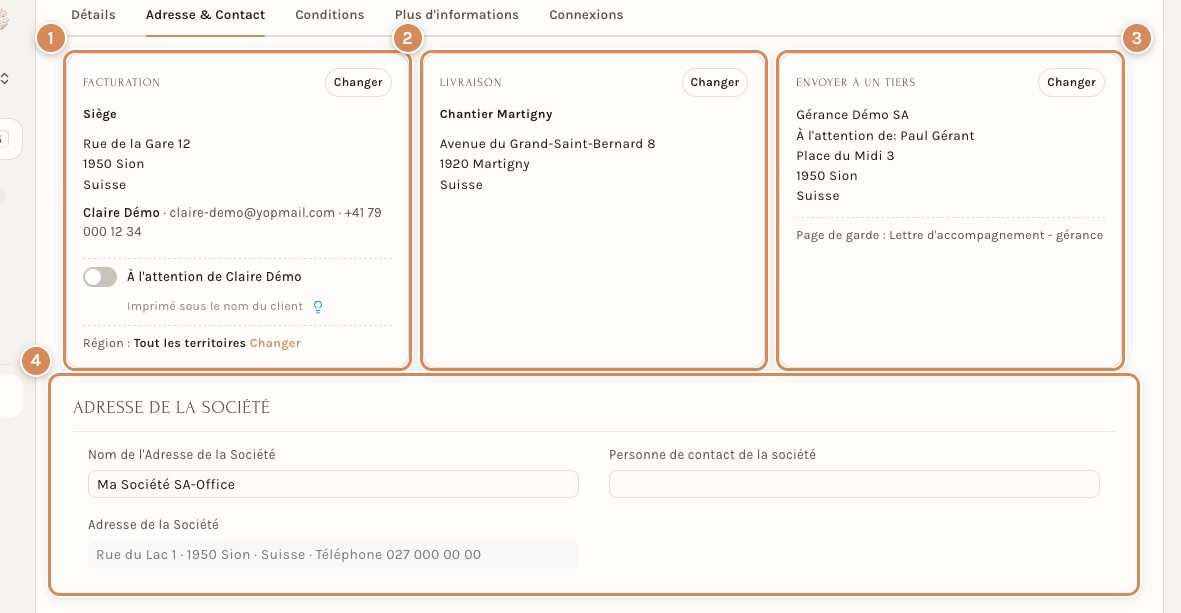This screenshot has height=613, width=1181.
Task: Click Changer in the Facturation card
Action: [358, 82]
